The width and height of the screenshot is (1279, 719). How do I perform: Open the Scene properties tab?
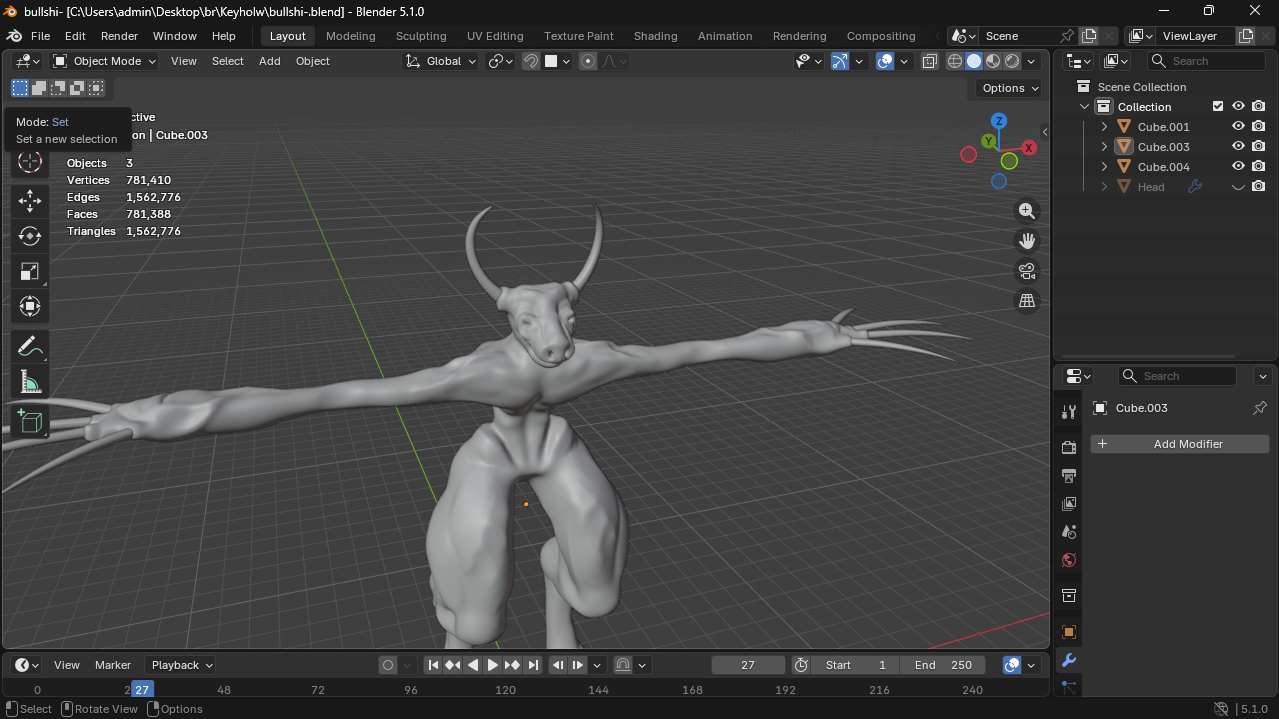[x=1068, y=531]
